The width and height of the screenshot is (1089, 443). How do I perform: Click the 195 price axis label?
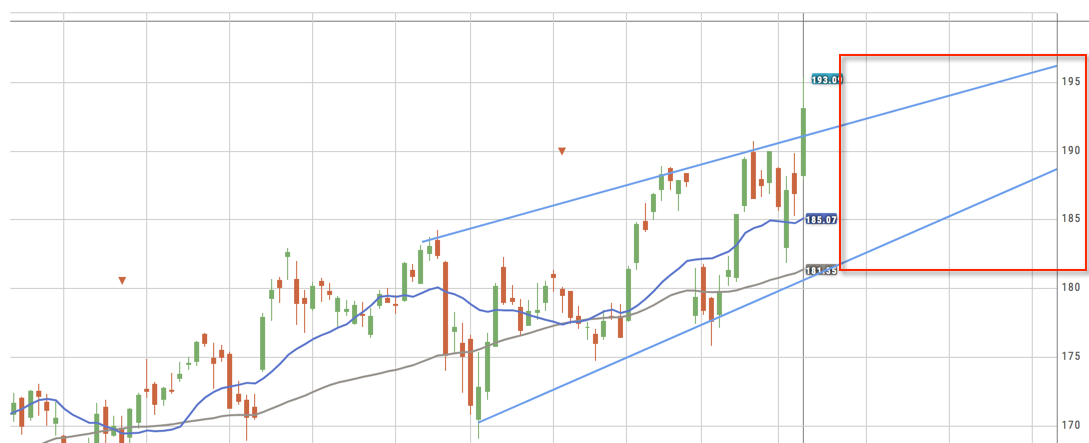(x=1071, y=82)
